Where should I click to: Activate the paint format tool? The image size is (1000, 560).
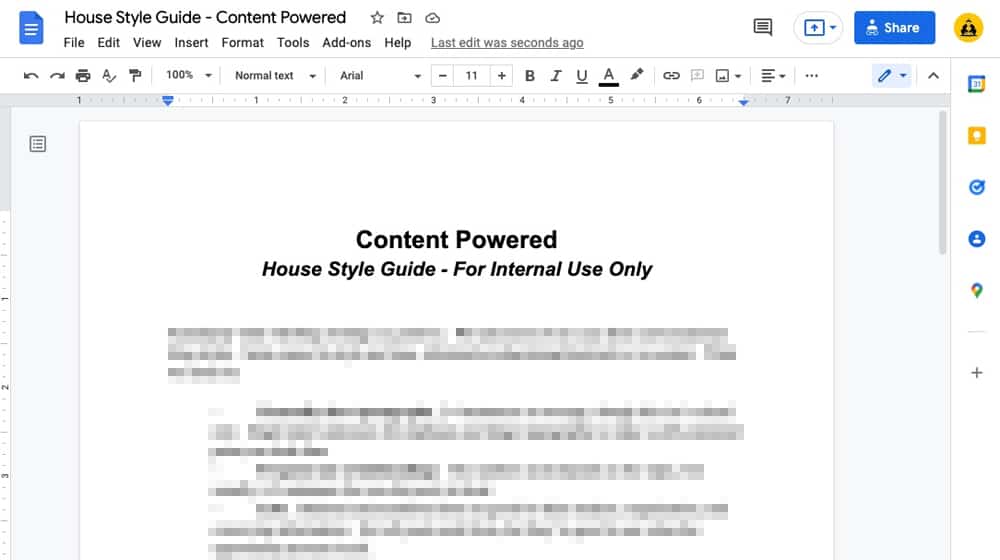coord(135,76)
